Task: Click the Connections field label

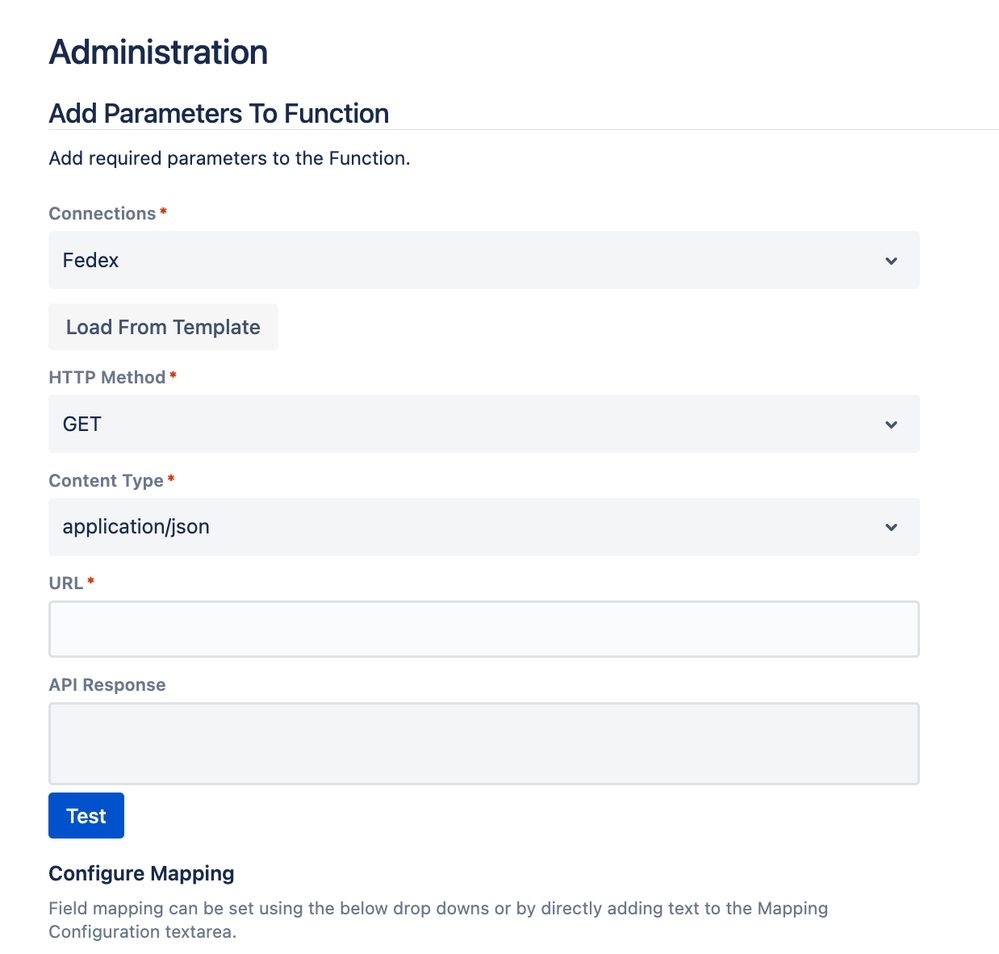Action: (x=102, y=213)
